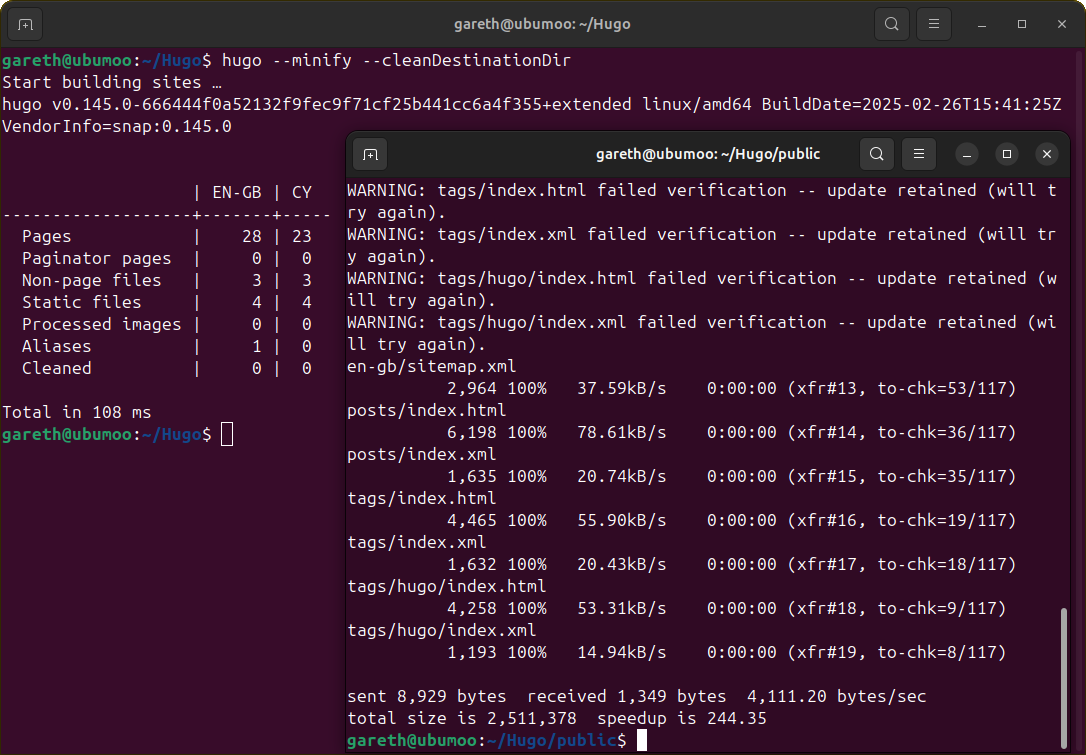Click the 'posts/index.xml' file line
This screenshot has height=755, width=1086.
pos(422,454)
